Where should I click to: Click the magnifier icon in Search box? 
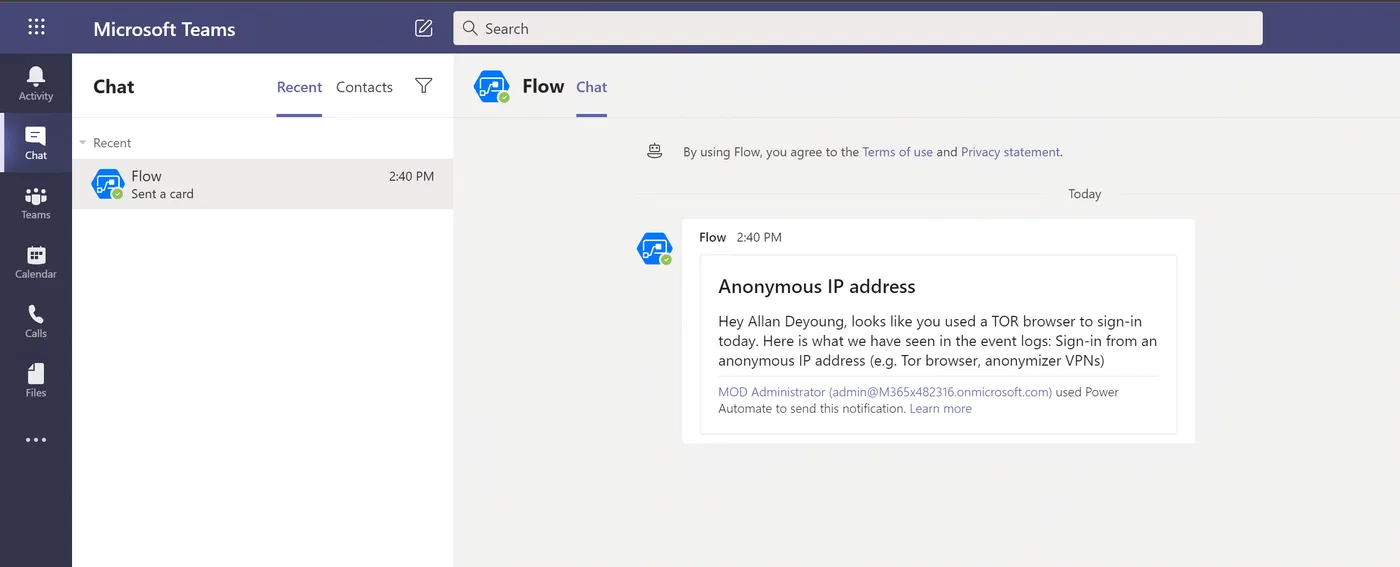(x=470, y=28)
